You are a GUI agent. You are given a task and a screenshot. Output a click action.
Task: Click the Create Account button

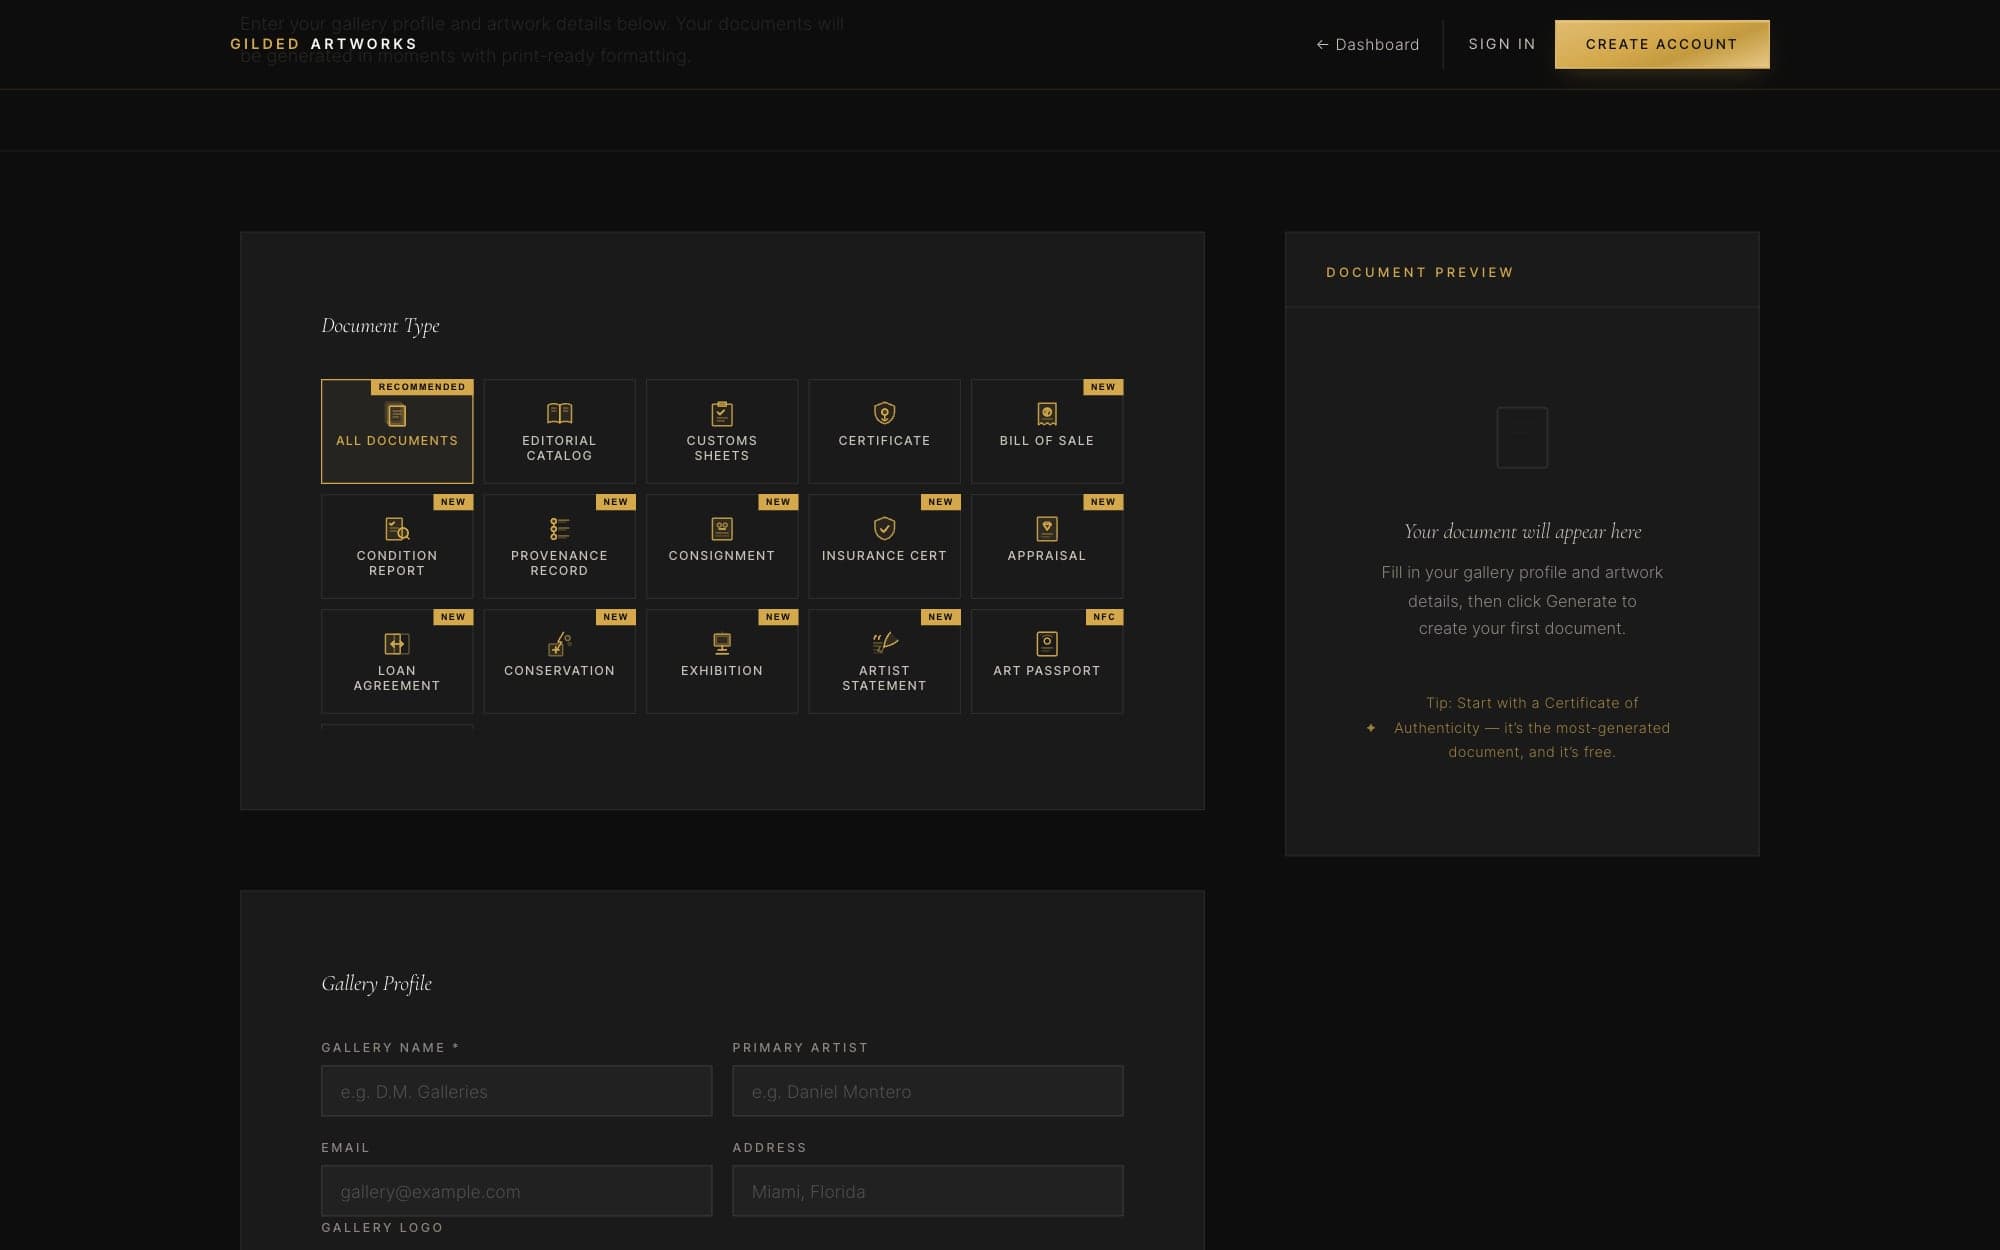pos(1661,44)
